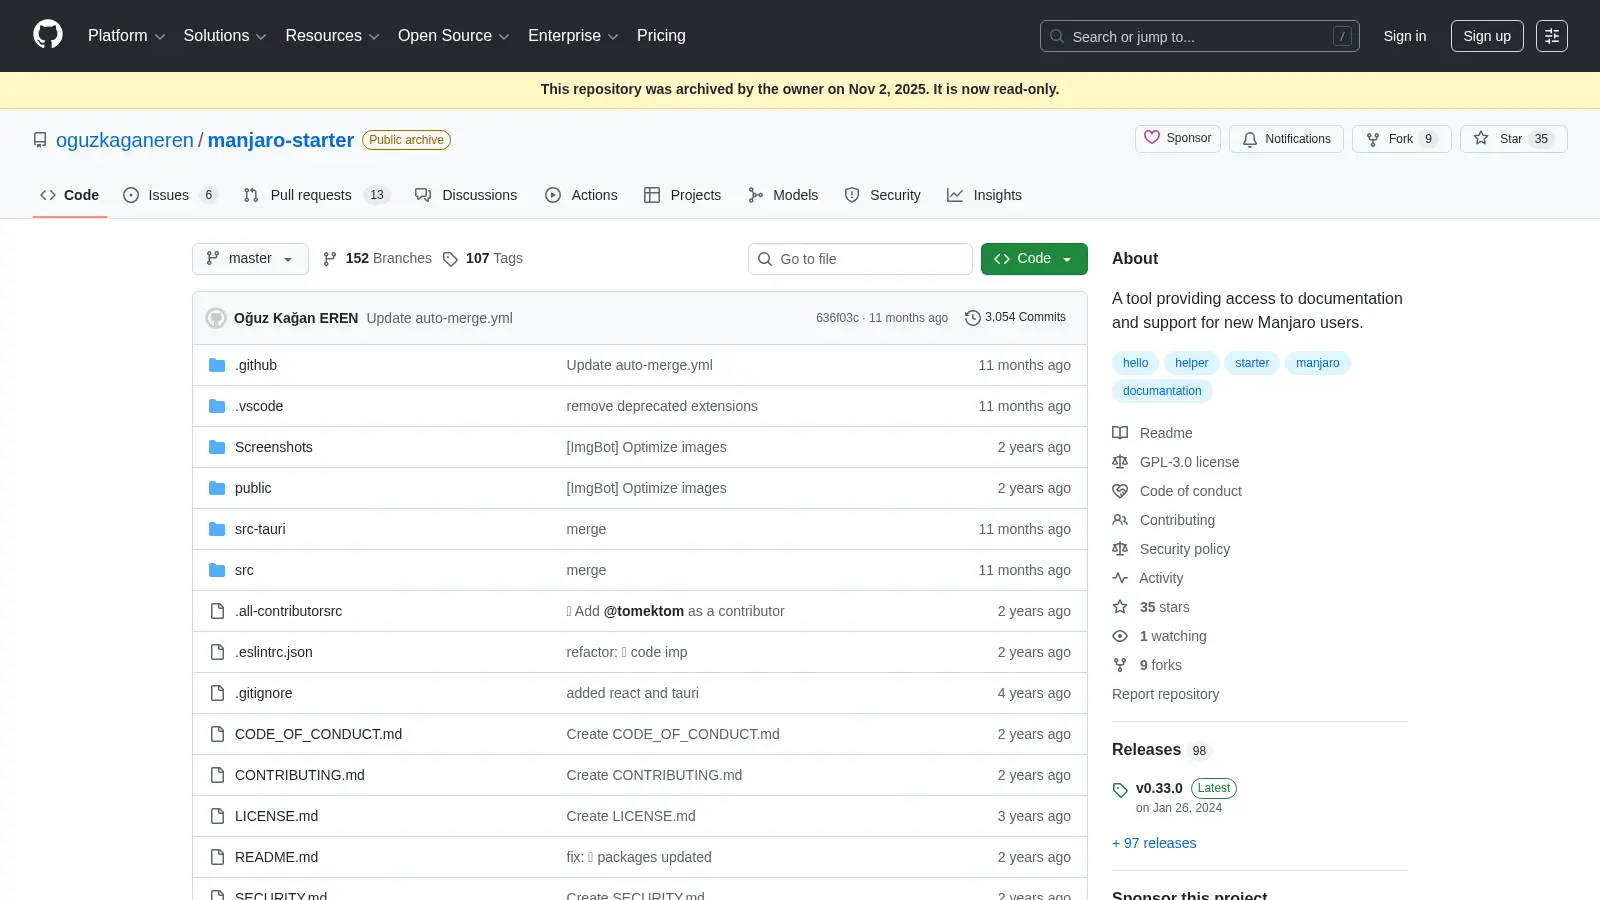
Task: Open README.md file
Action: pos(276,857)
